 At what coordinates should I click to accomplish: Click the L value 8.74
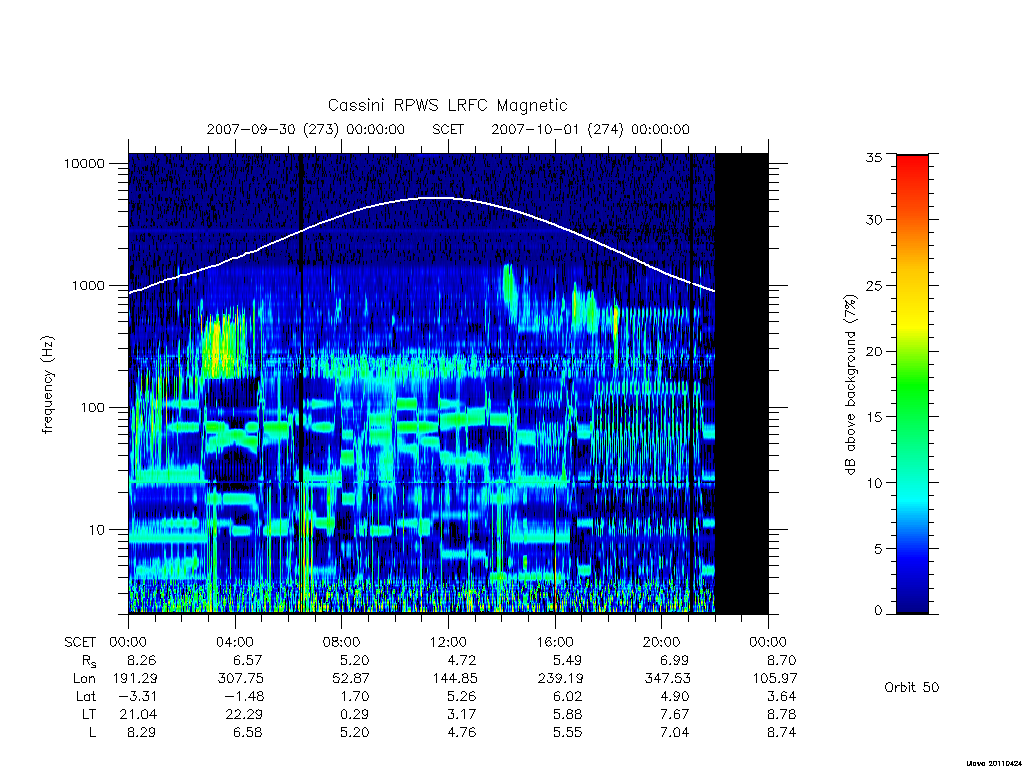click(782, 733)
